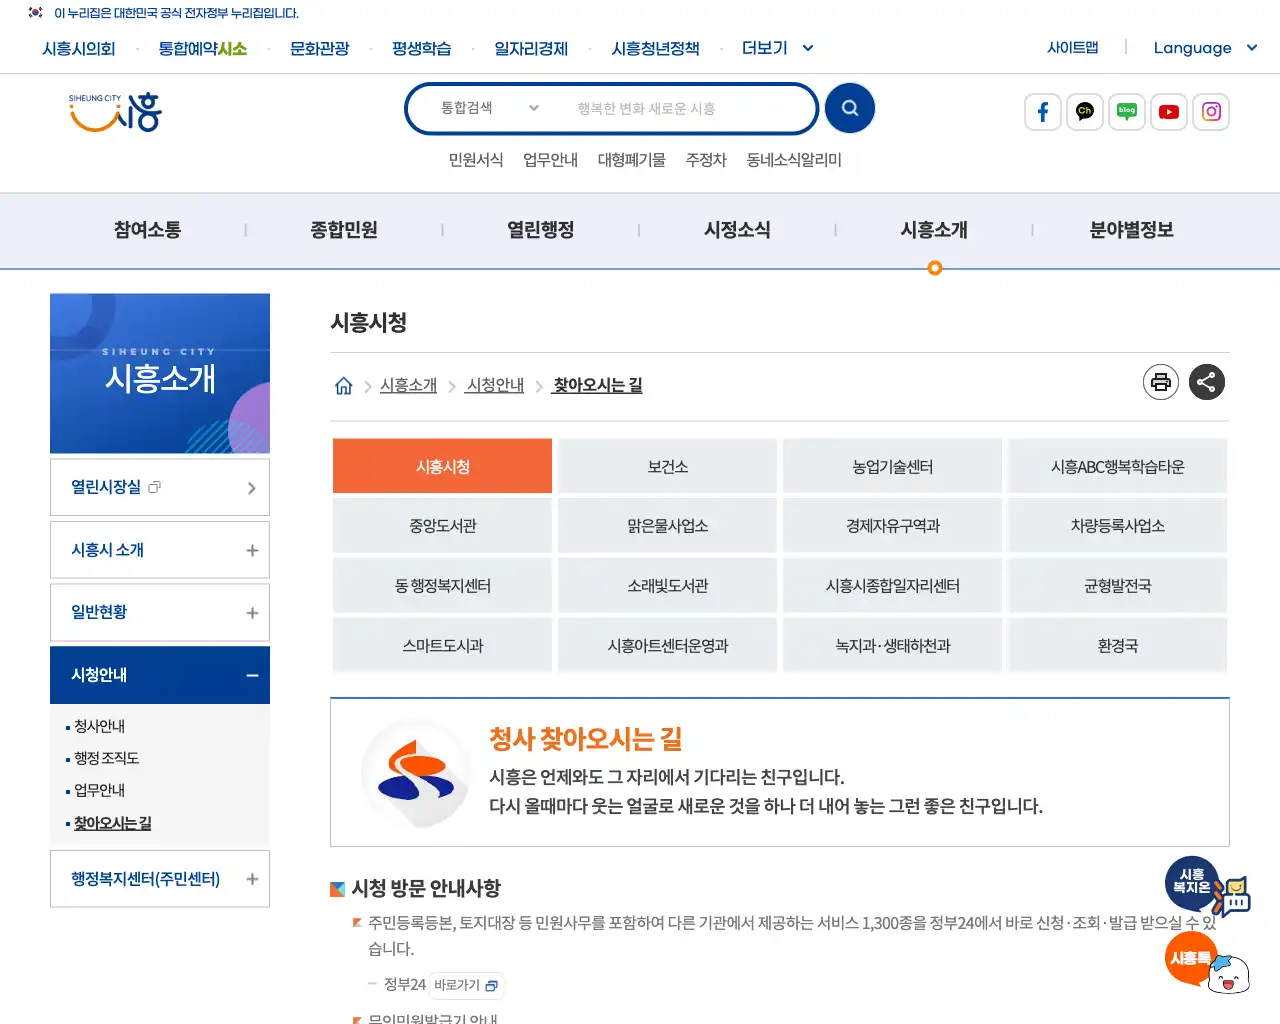Viewport: 1280px width, 1024px height.
Task: Click the home breadcrumb icon
Action: click(343, 386)
